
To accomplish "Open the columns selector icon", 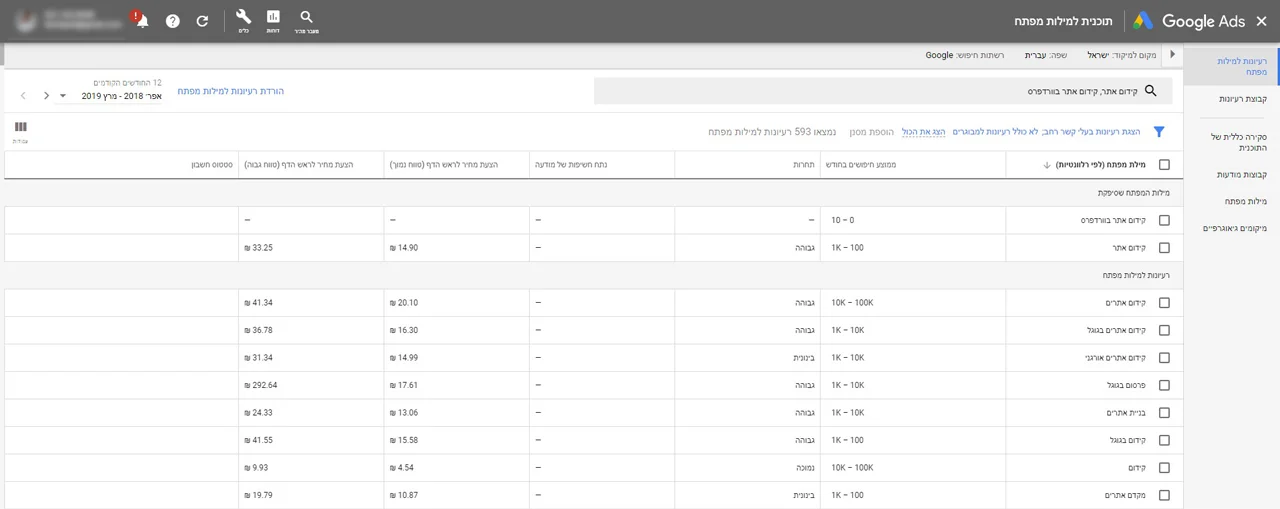I will pyautogui.click(x=21, y=128).
